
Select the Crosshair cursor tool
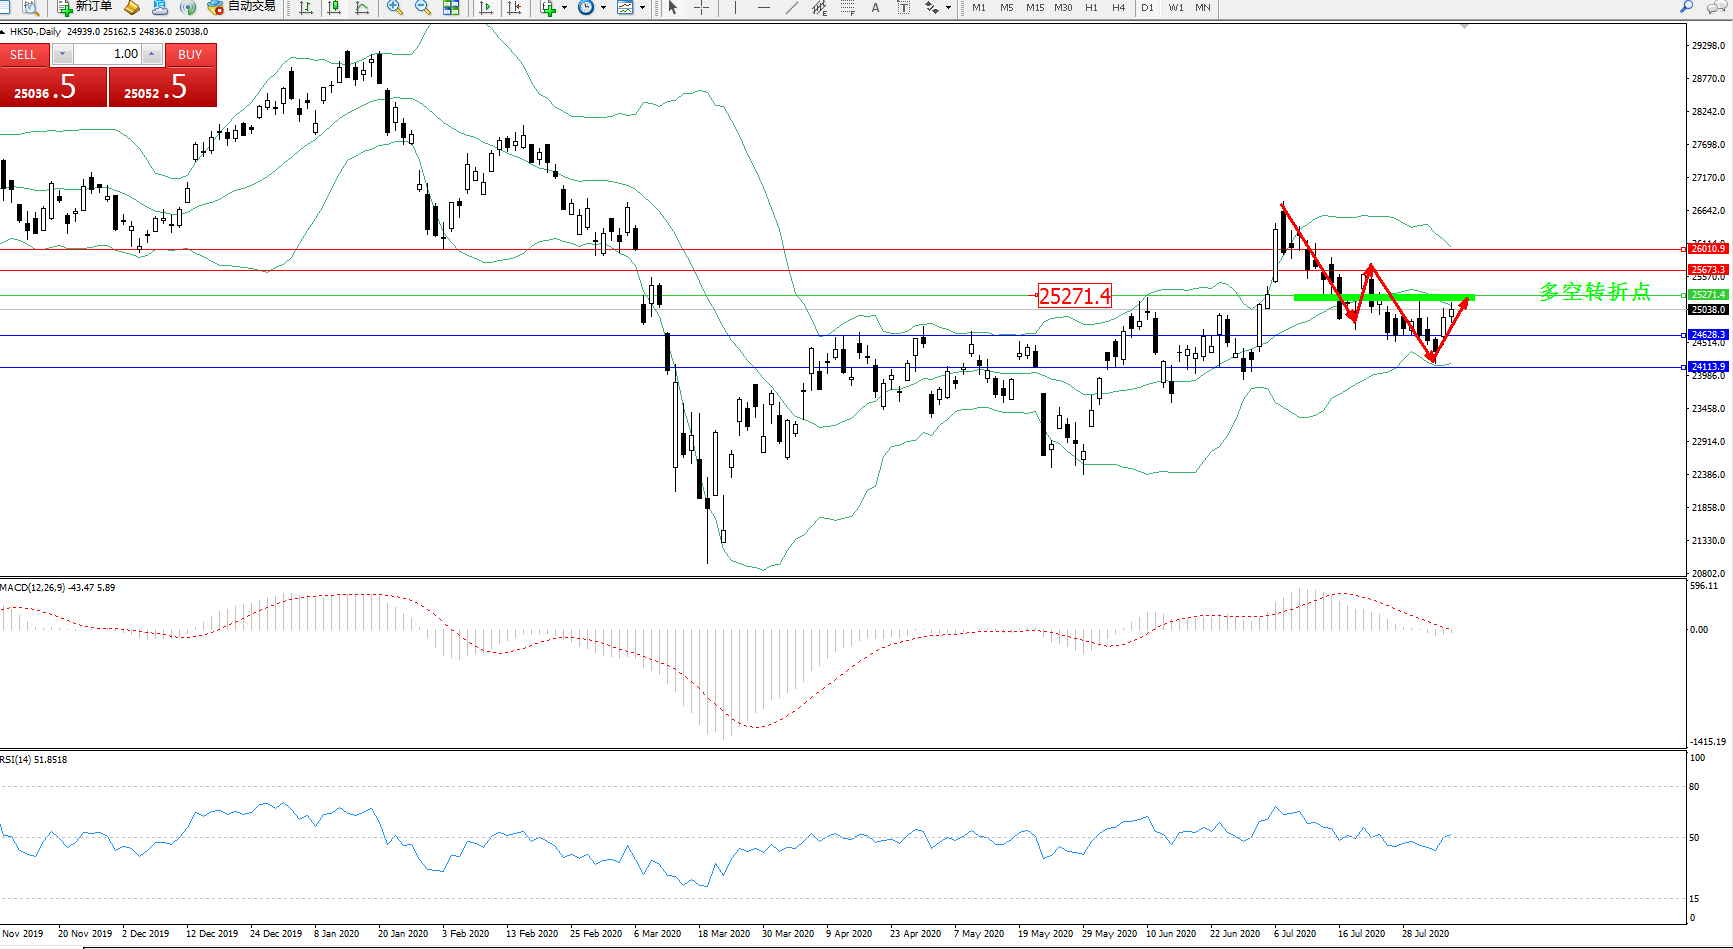702,8
